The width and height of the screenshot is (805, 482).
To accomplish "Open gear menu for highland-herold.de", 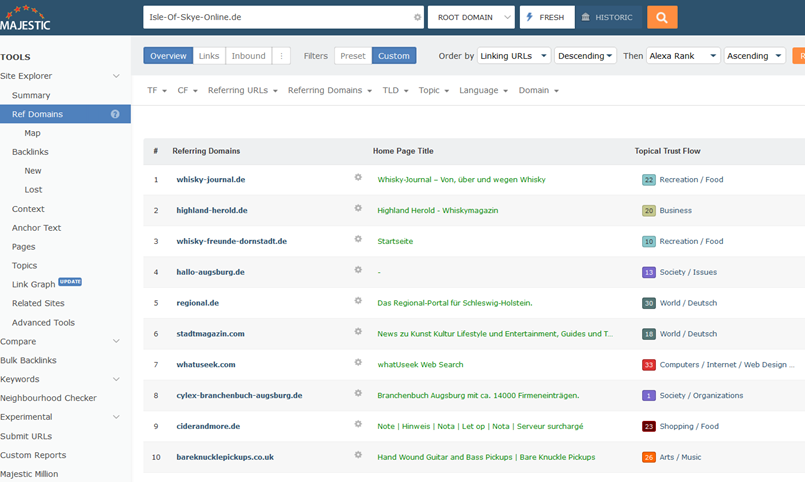I will click(x=358, y=208).
